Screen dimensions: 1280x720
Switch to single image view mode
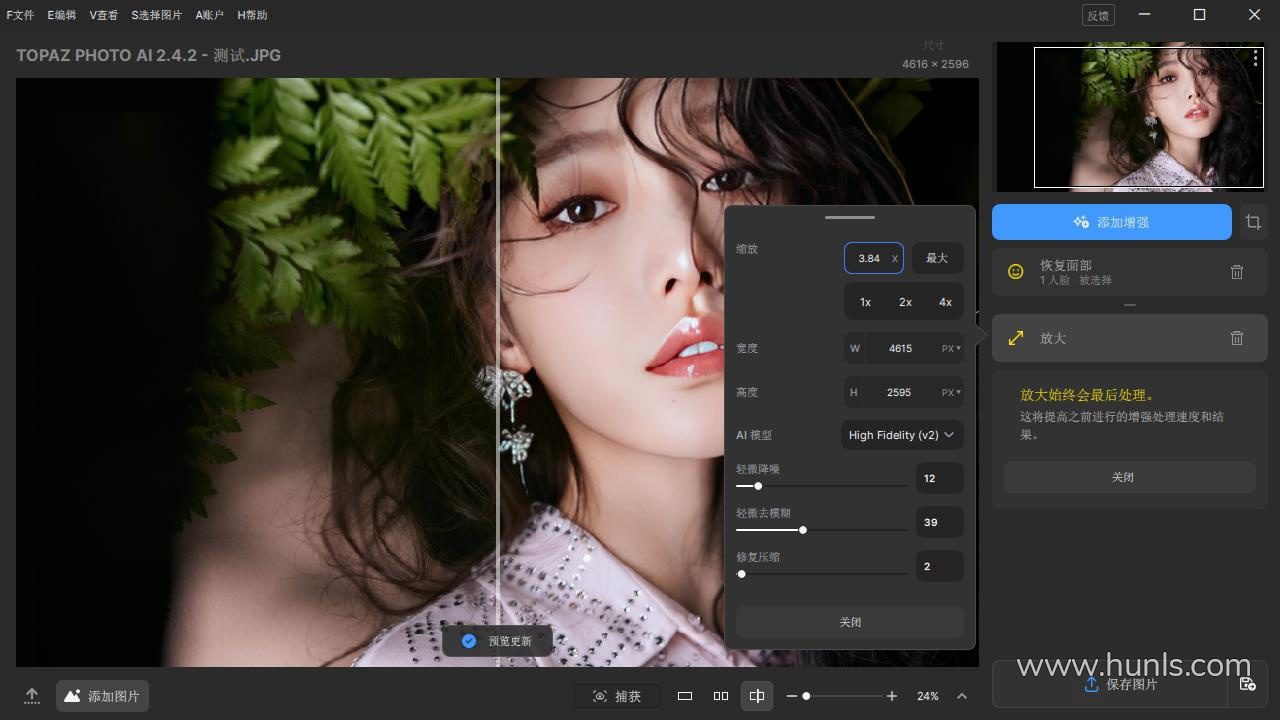(x=685, y=696)
